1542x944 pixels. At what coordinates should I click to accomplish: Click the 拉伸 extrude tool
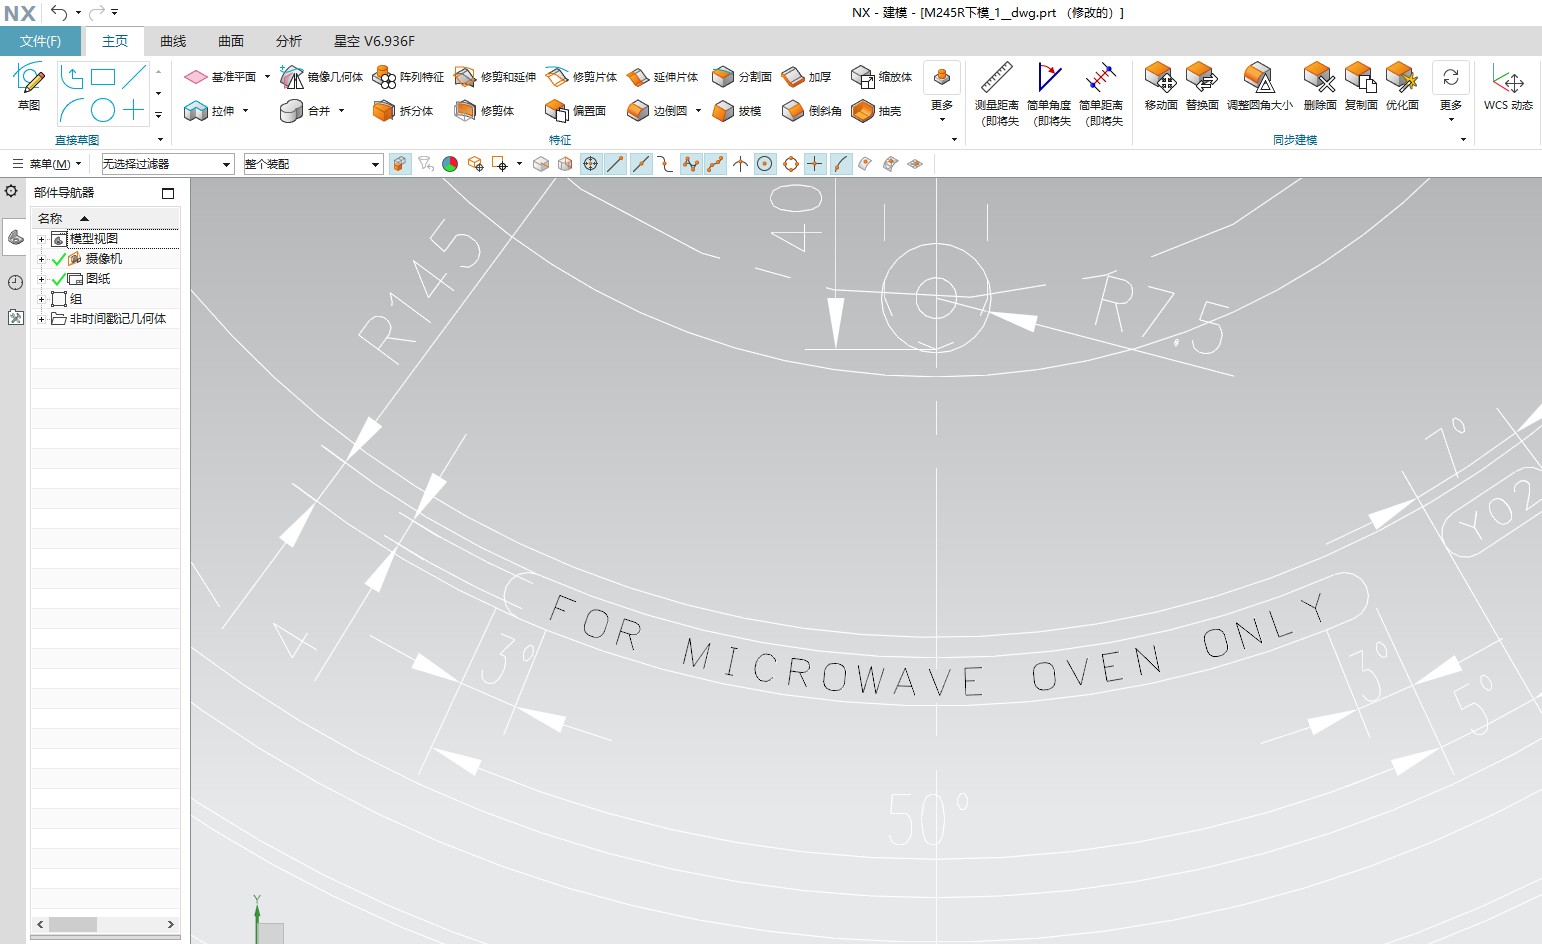pos(209,111)
